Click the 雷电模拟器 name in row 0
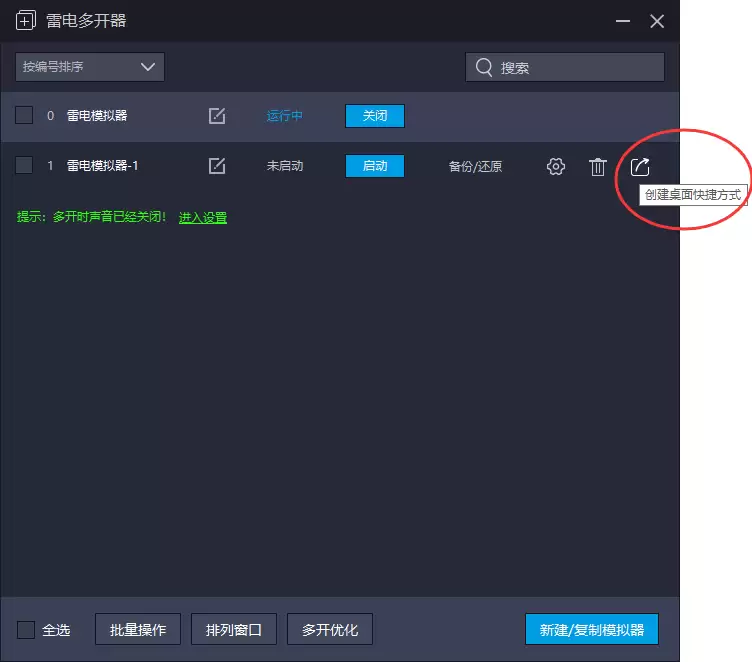752x662 pixels. (97, 116)
